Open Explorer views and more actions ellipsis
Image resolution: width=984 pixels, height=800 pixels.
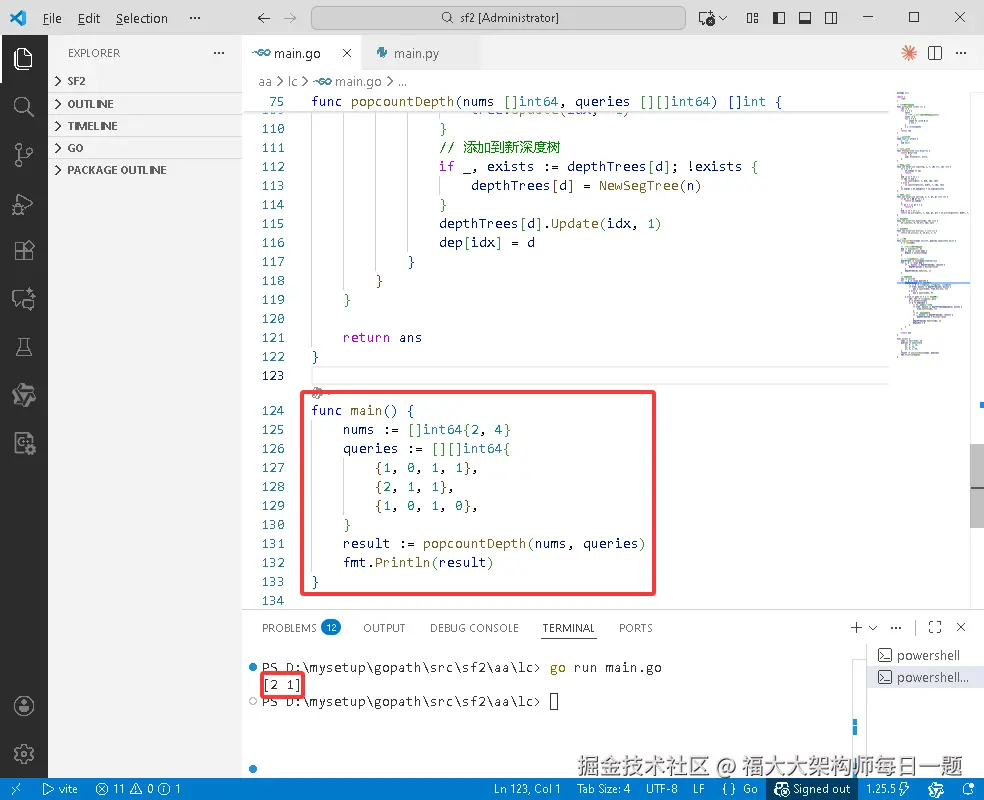(218, 53)
